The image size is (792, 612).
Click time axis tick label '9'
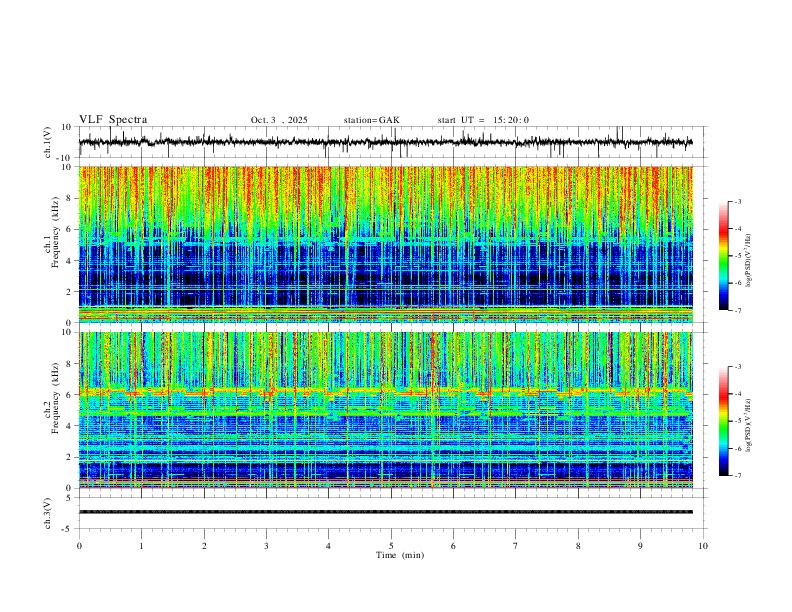click(x=640, y=546)
